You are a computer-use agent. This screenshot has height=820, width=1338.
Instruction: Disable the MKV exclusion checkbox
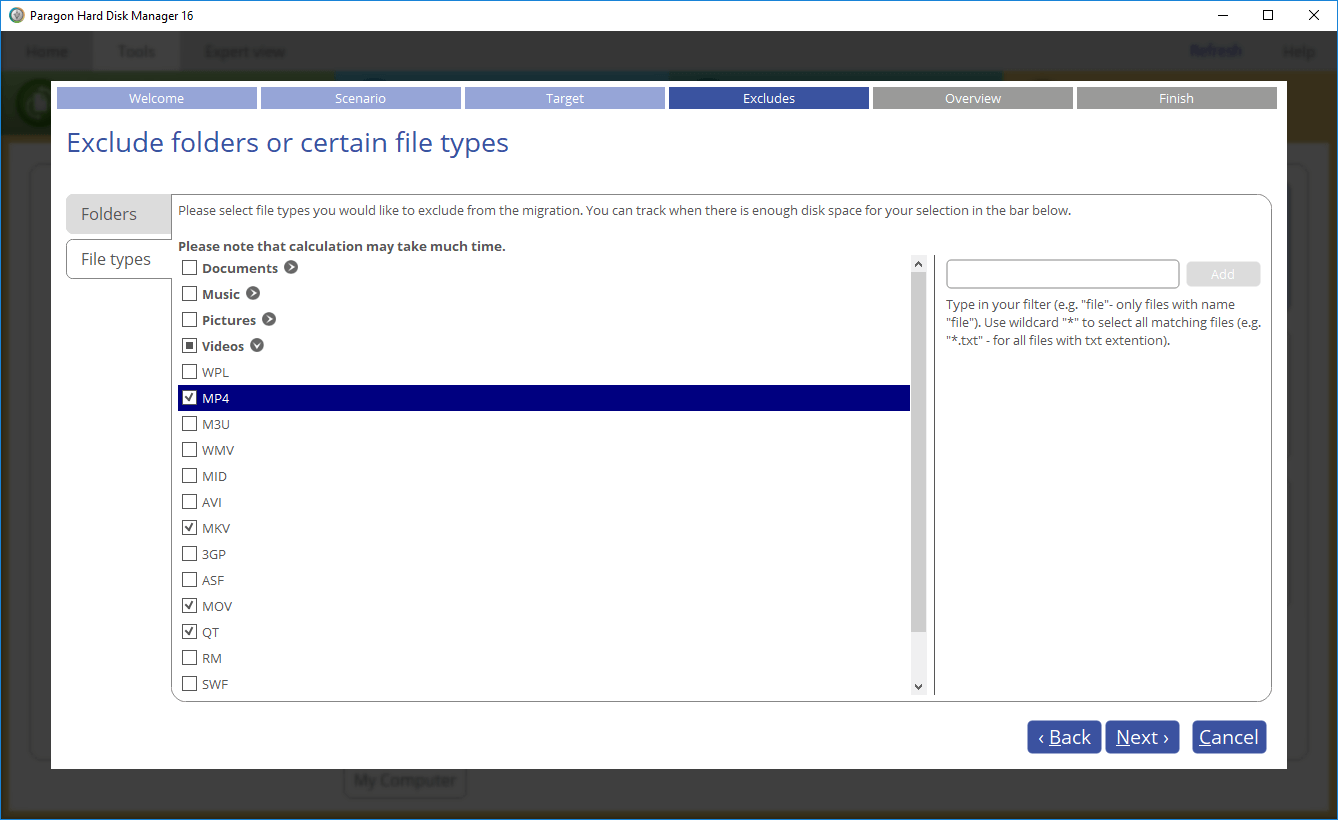[x=189, y=527]
